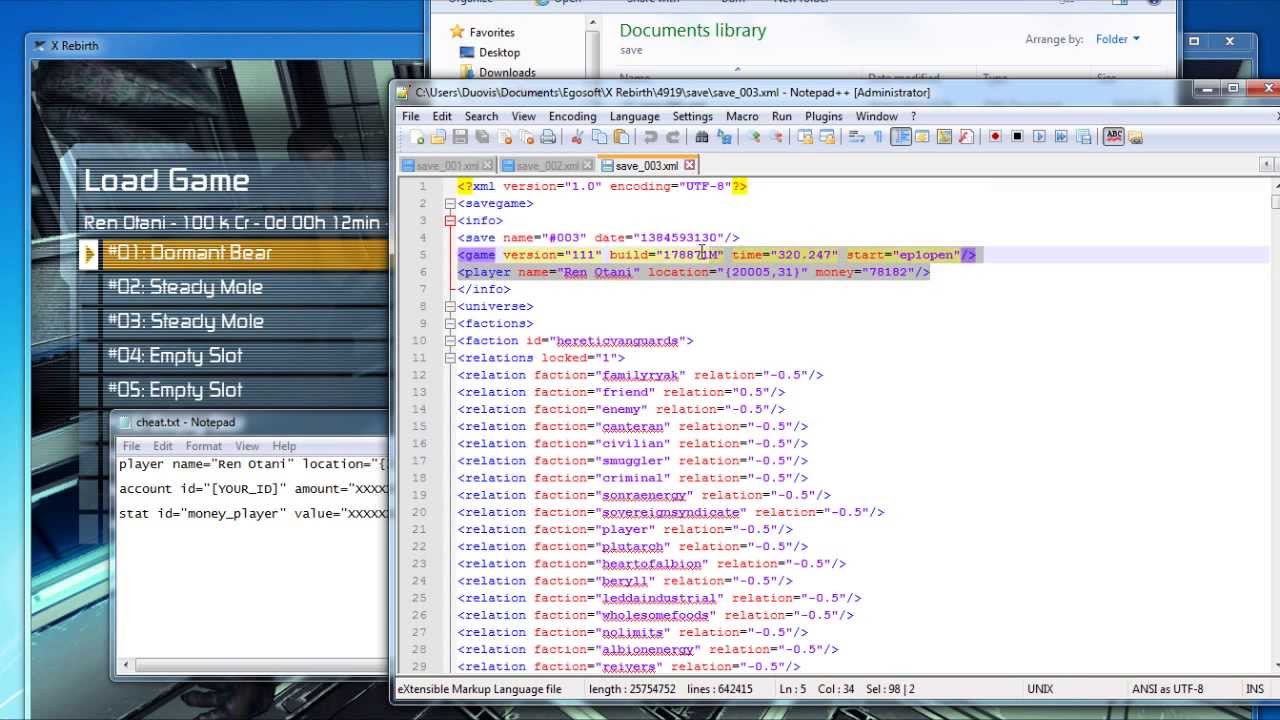Collapse the faction id fold on line 10
1280x720 pixels.
pyautogui.click(x=450, y=340)
